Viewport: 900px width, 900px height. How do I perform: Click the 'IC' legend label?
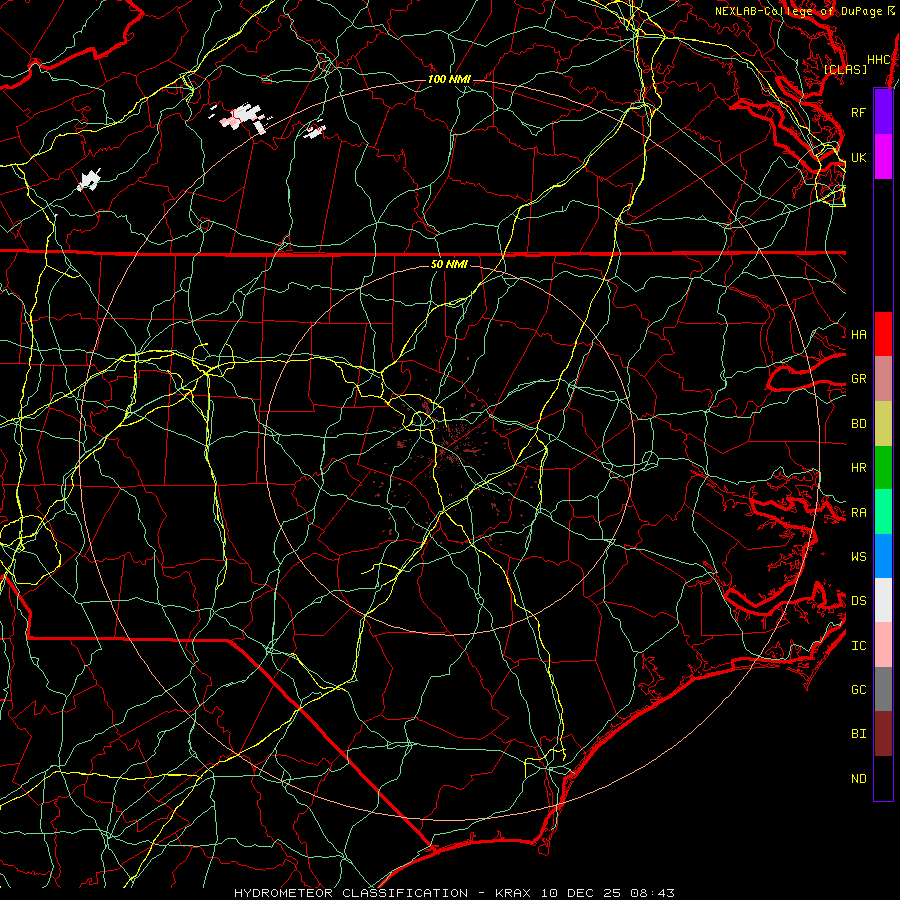coord(858,646)
